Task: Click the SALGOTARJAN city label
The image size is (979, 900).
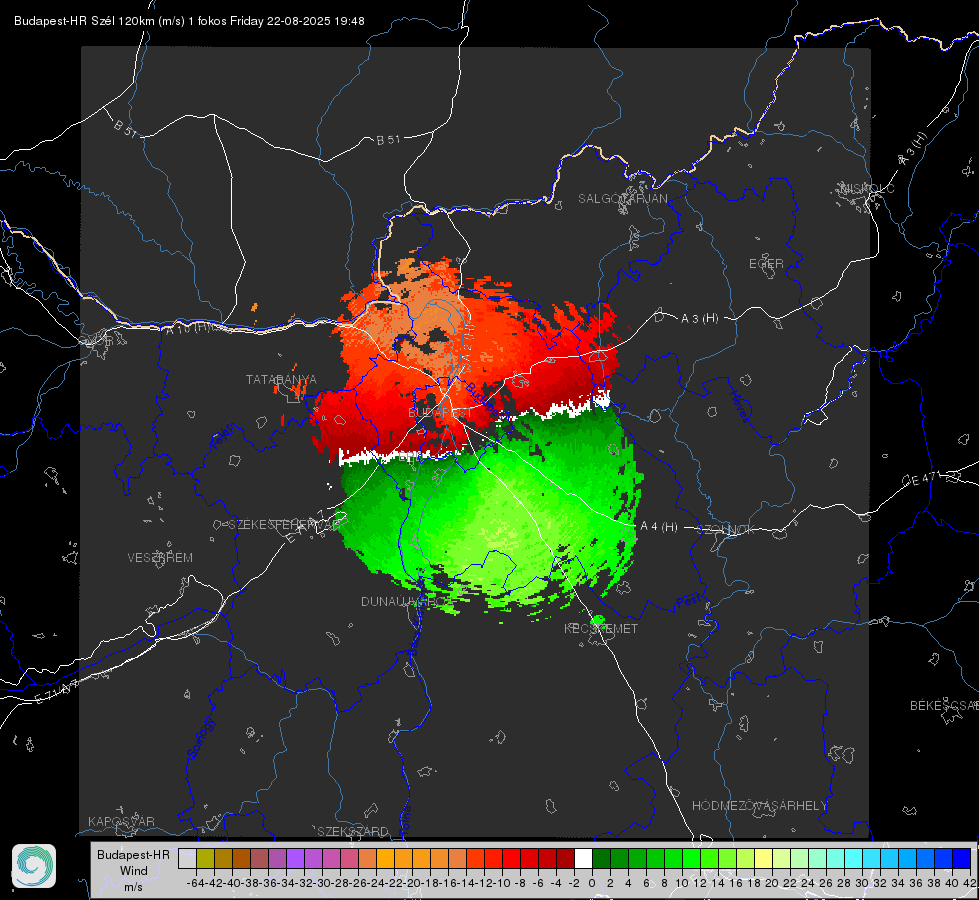Action: point(622,199)
